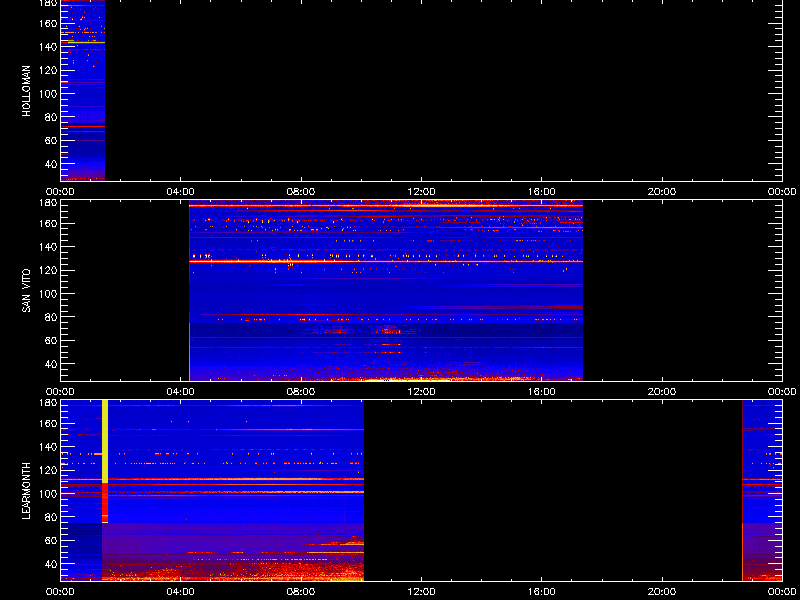Click the 12:00 time label under Learmonth panel
This screenshot has height=600, width=800.
click(421, 592)
